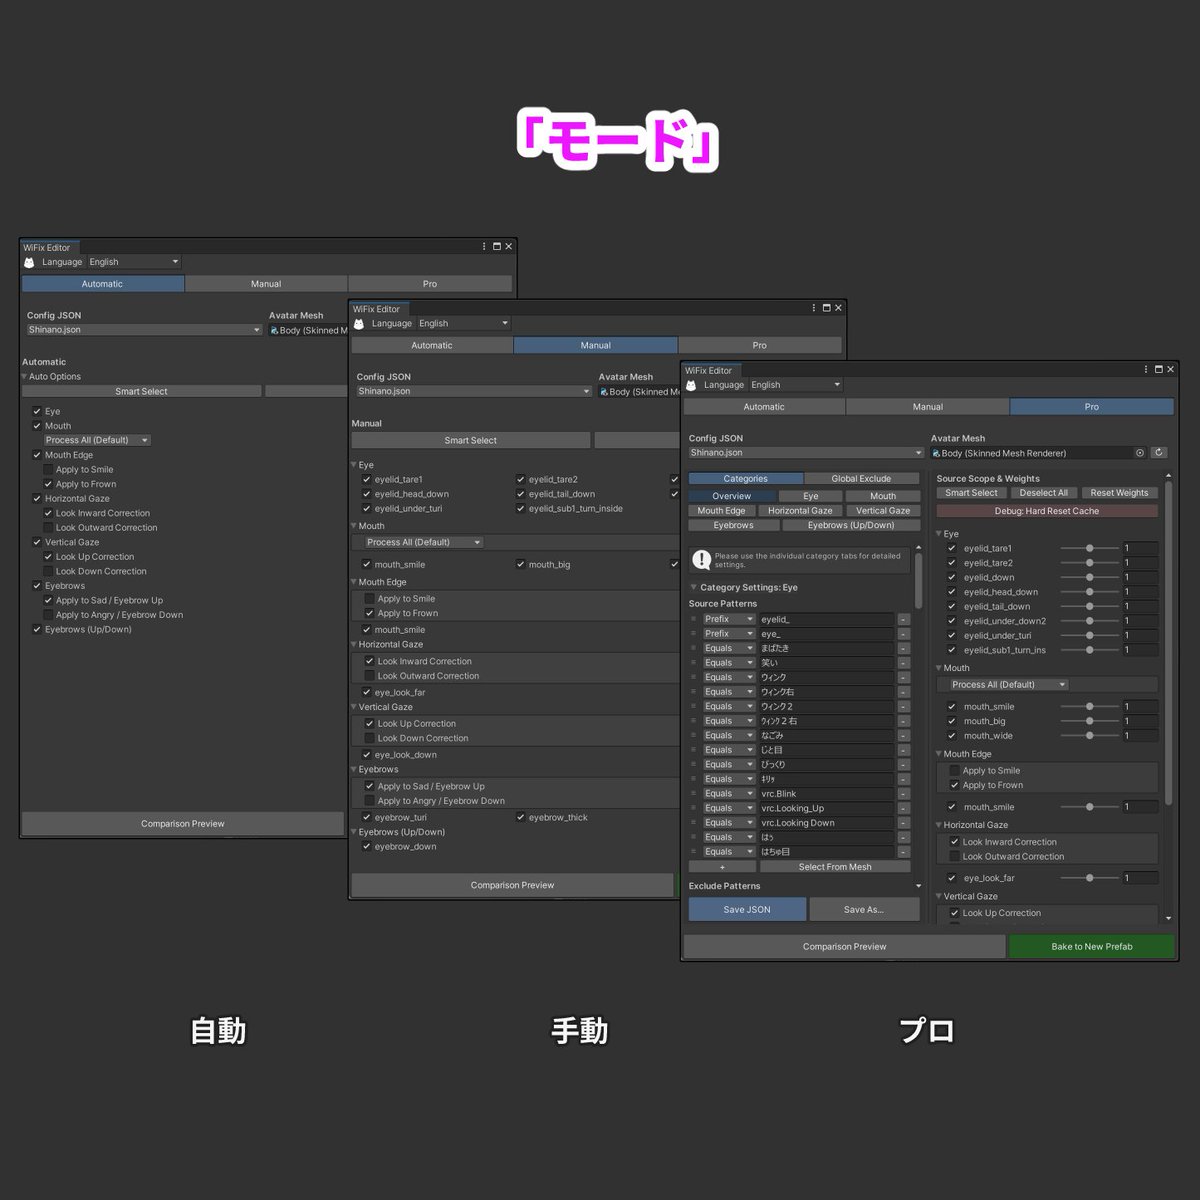Toggle eyebrow_thick checkbox in Manual window
Viewport: 1200px width, 1200px height.
click(521, 817)
